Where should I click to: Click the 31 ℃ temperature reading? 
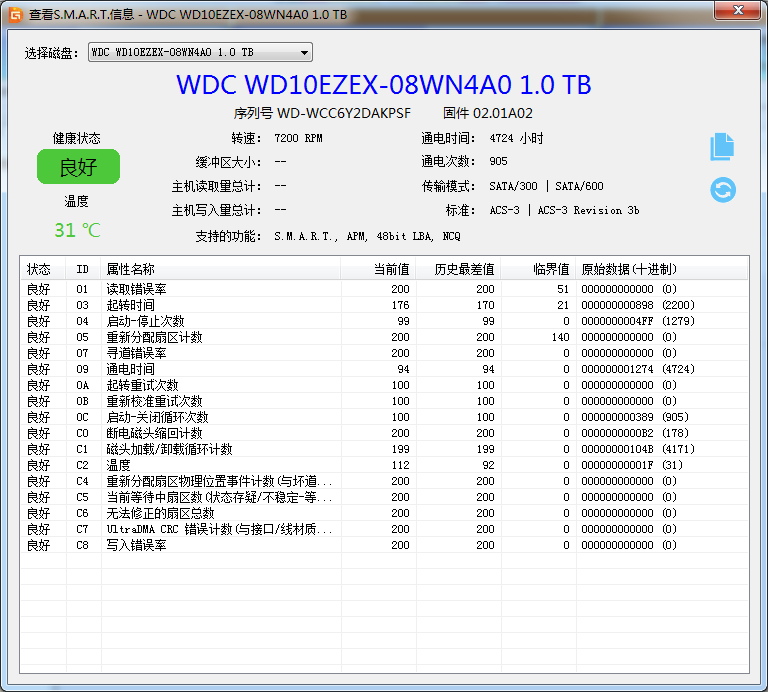tap(77, 230)
